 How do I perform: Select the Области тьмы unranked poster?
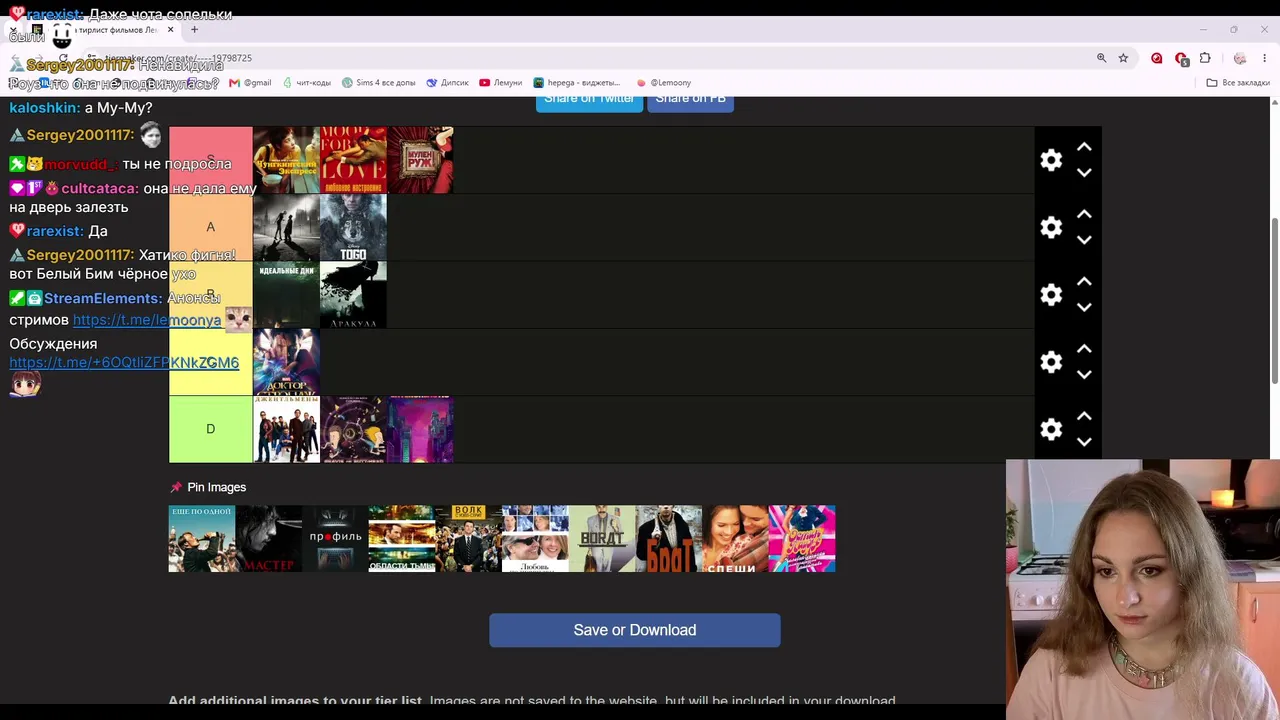(x=402, y=539)
